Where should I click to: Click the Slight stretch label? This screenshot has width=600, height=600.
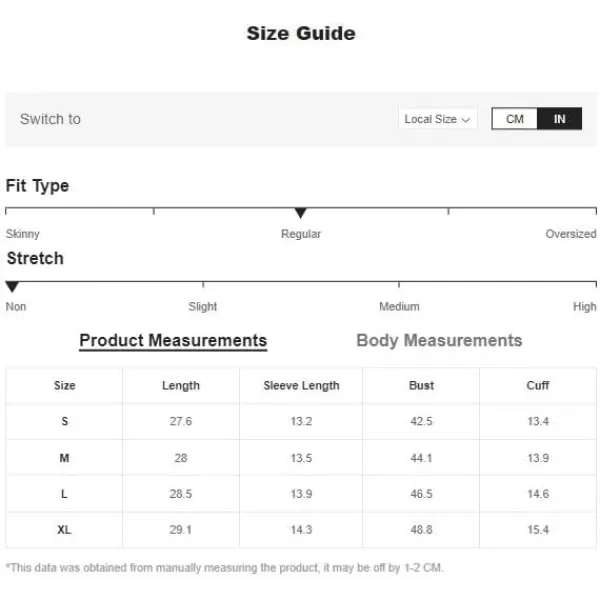202,307
